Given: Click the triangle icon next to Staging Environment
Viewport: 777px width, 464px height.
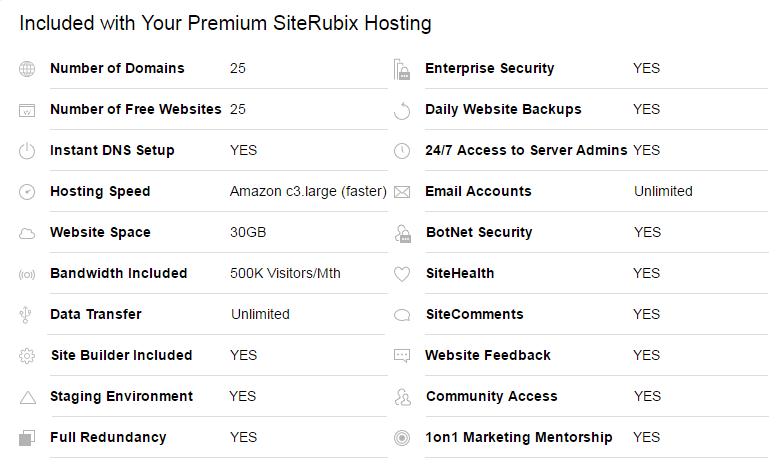Looking at the screenshot, I should [x=28, y=398].
